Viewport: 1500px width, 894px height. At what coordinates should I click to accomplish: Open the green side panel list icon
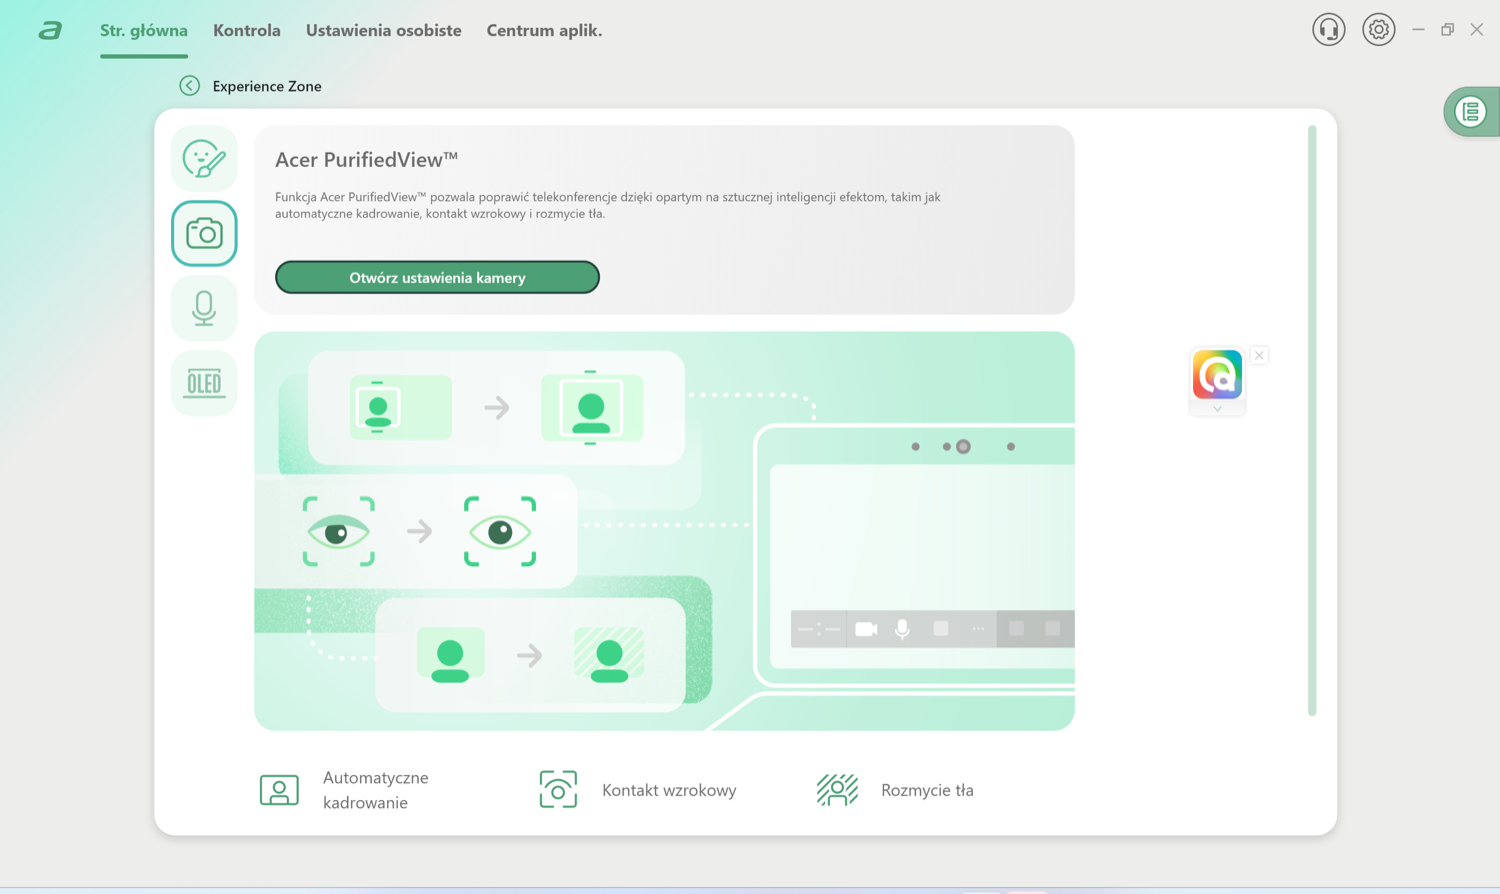(1471, 112)
